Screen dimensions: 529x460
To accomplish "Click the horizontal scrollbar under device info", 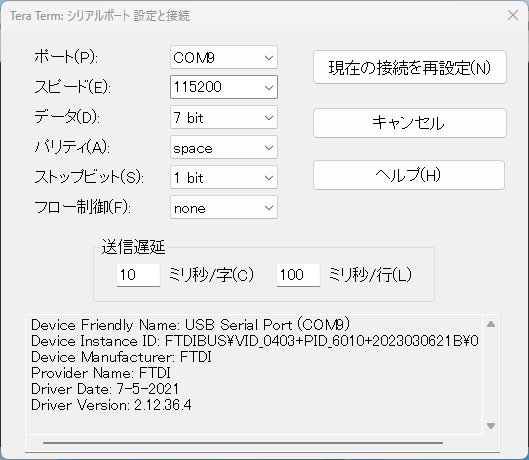I will (x=243, y=442).
